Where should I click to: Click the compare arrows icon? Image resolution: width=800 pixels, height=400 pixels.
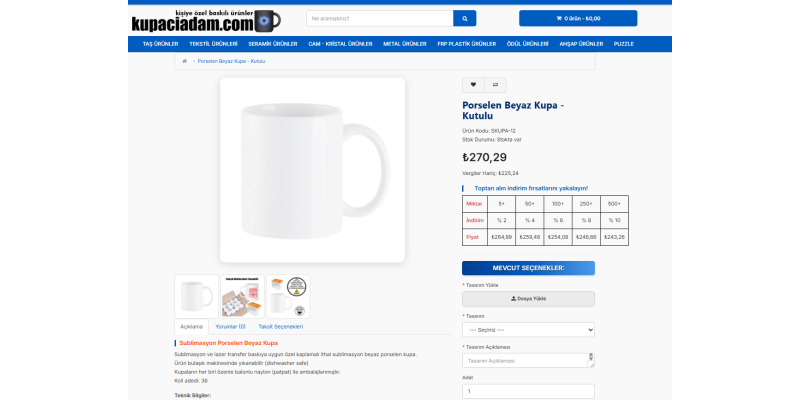495,85
